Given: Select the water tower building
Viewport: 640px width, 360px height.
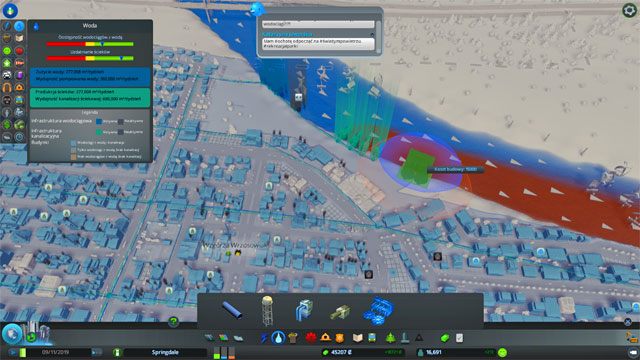Looking at the screenshot, I should tap(267, 310).
